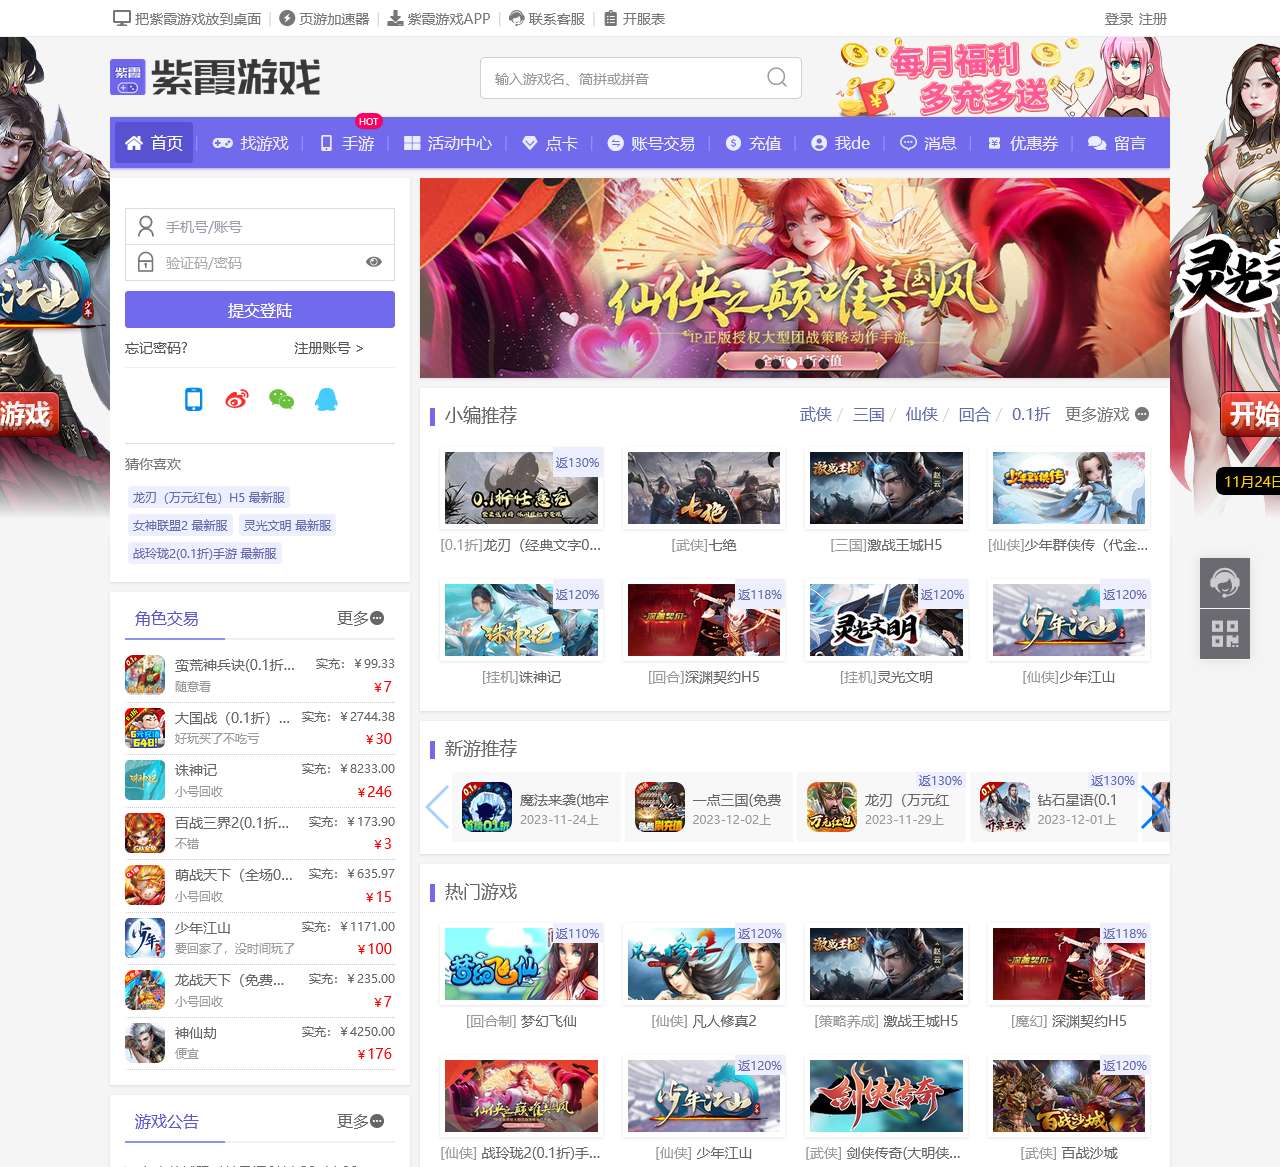Open 神仙劫 trade listing icon
Screen dimensions: 1280x1167
tap(145, 1043)
